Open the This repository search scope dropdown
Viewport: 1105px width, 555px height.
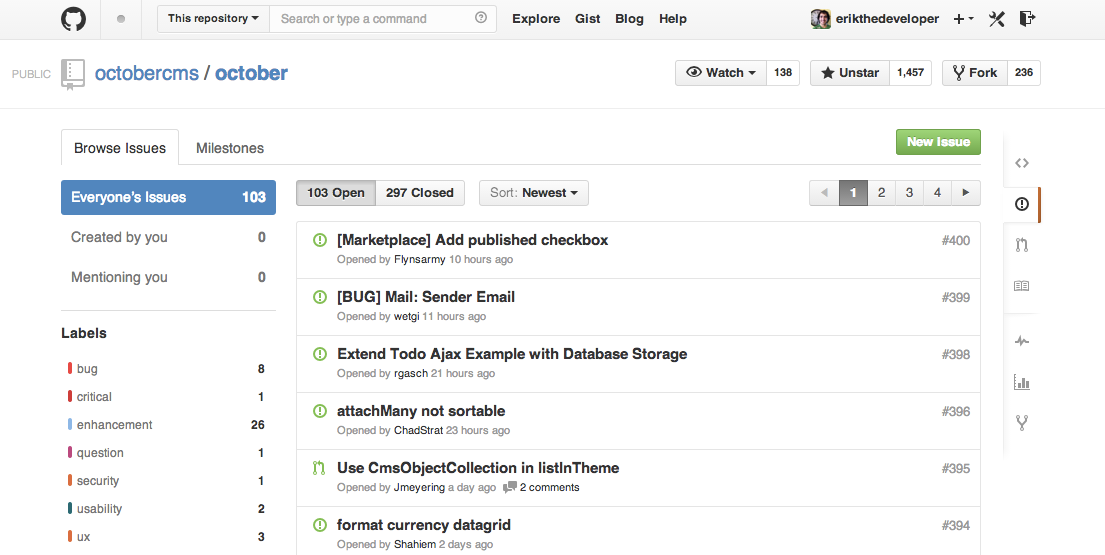click(214, 19)
